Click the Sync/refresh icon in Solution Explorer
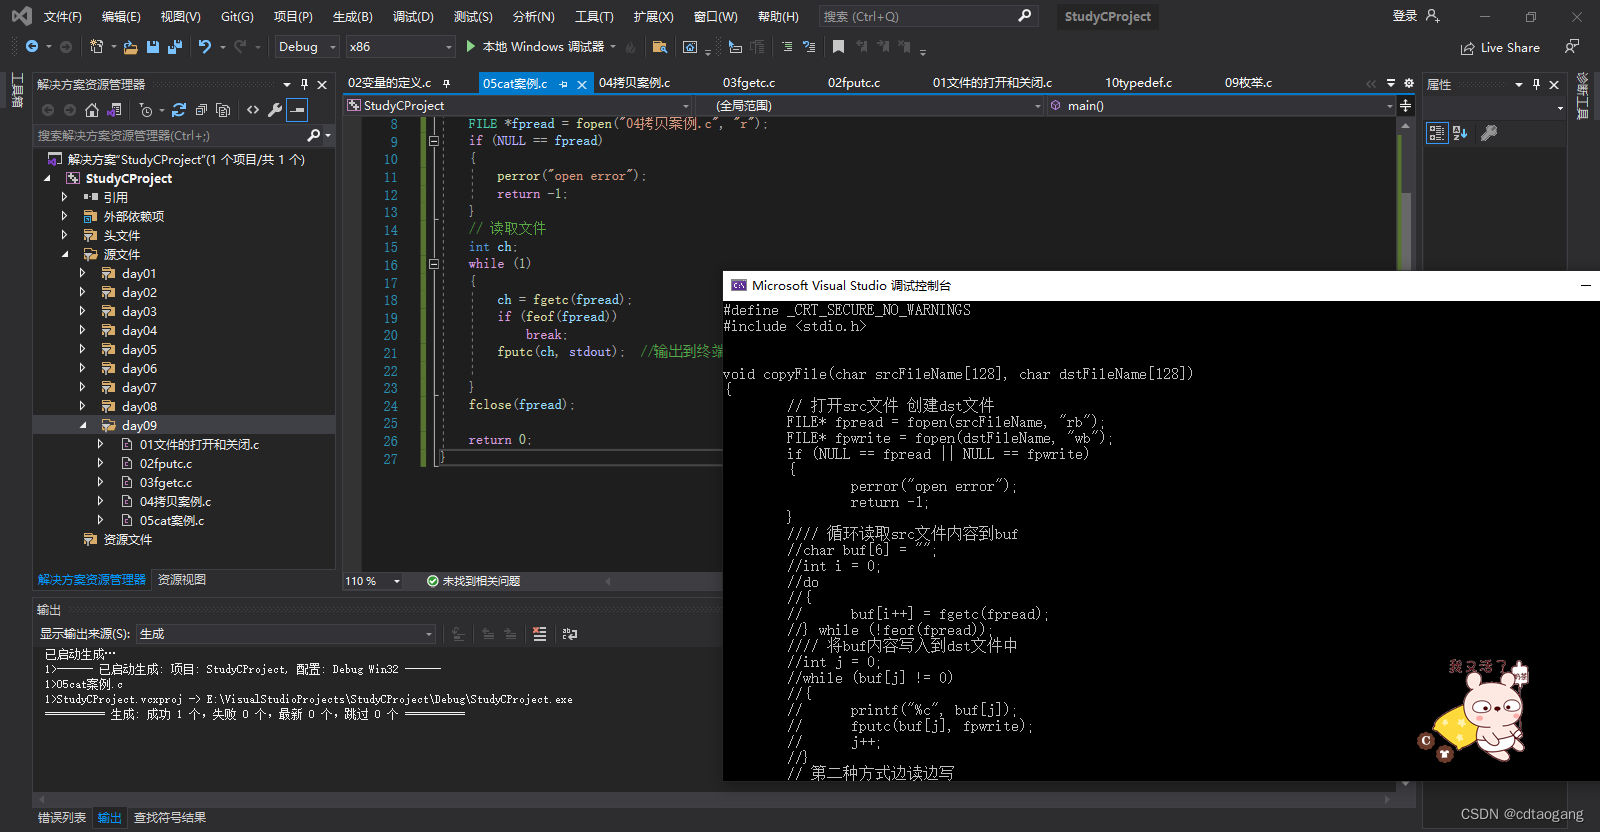 [x=179, y=110]
